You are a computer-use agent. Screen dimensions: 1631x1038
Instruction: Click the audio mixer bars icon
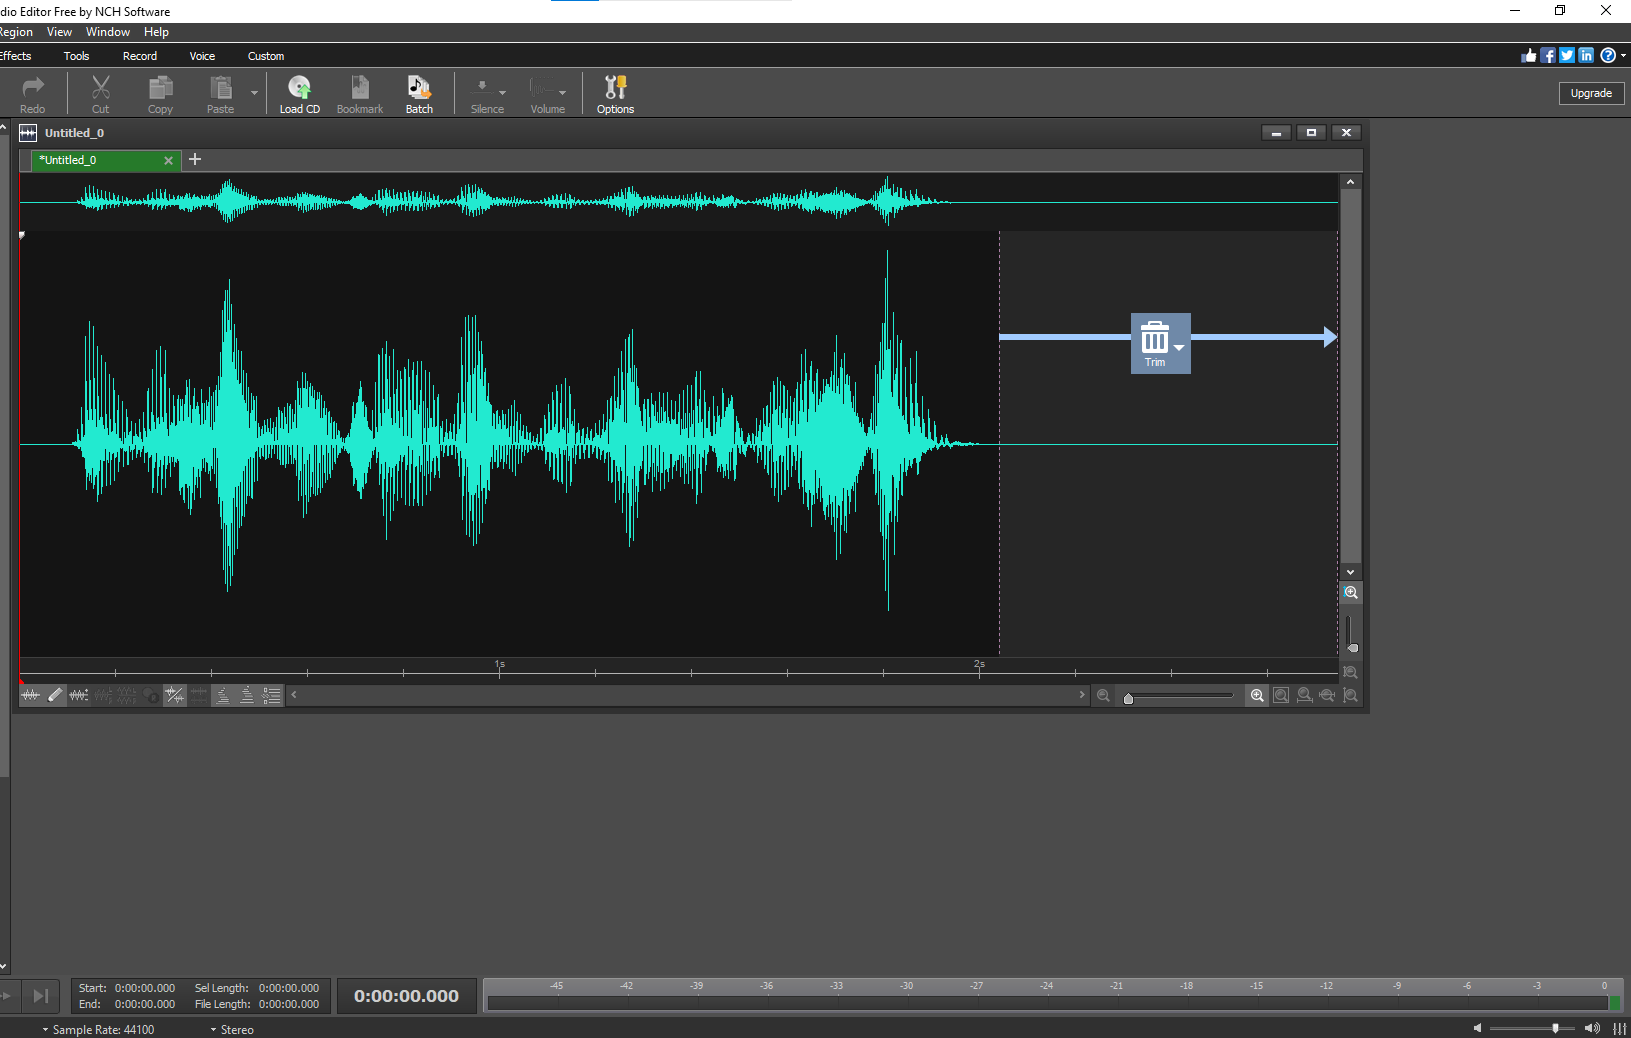coord(1619,1029)
